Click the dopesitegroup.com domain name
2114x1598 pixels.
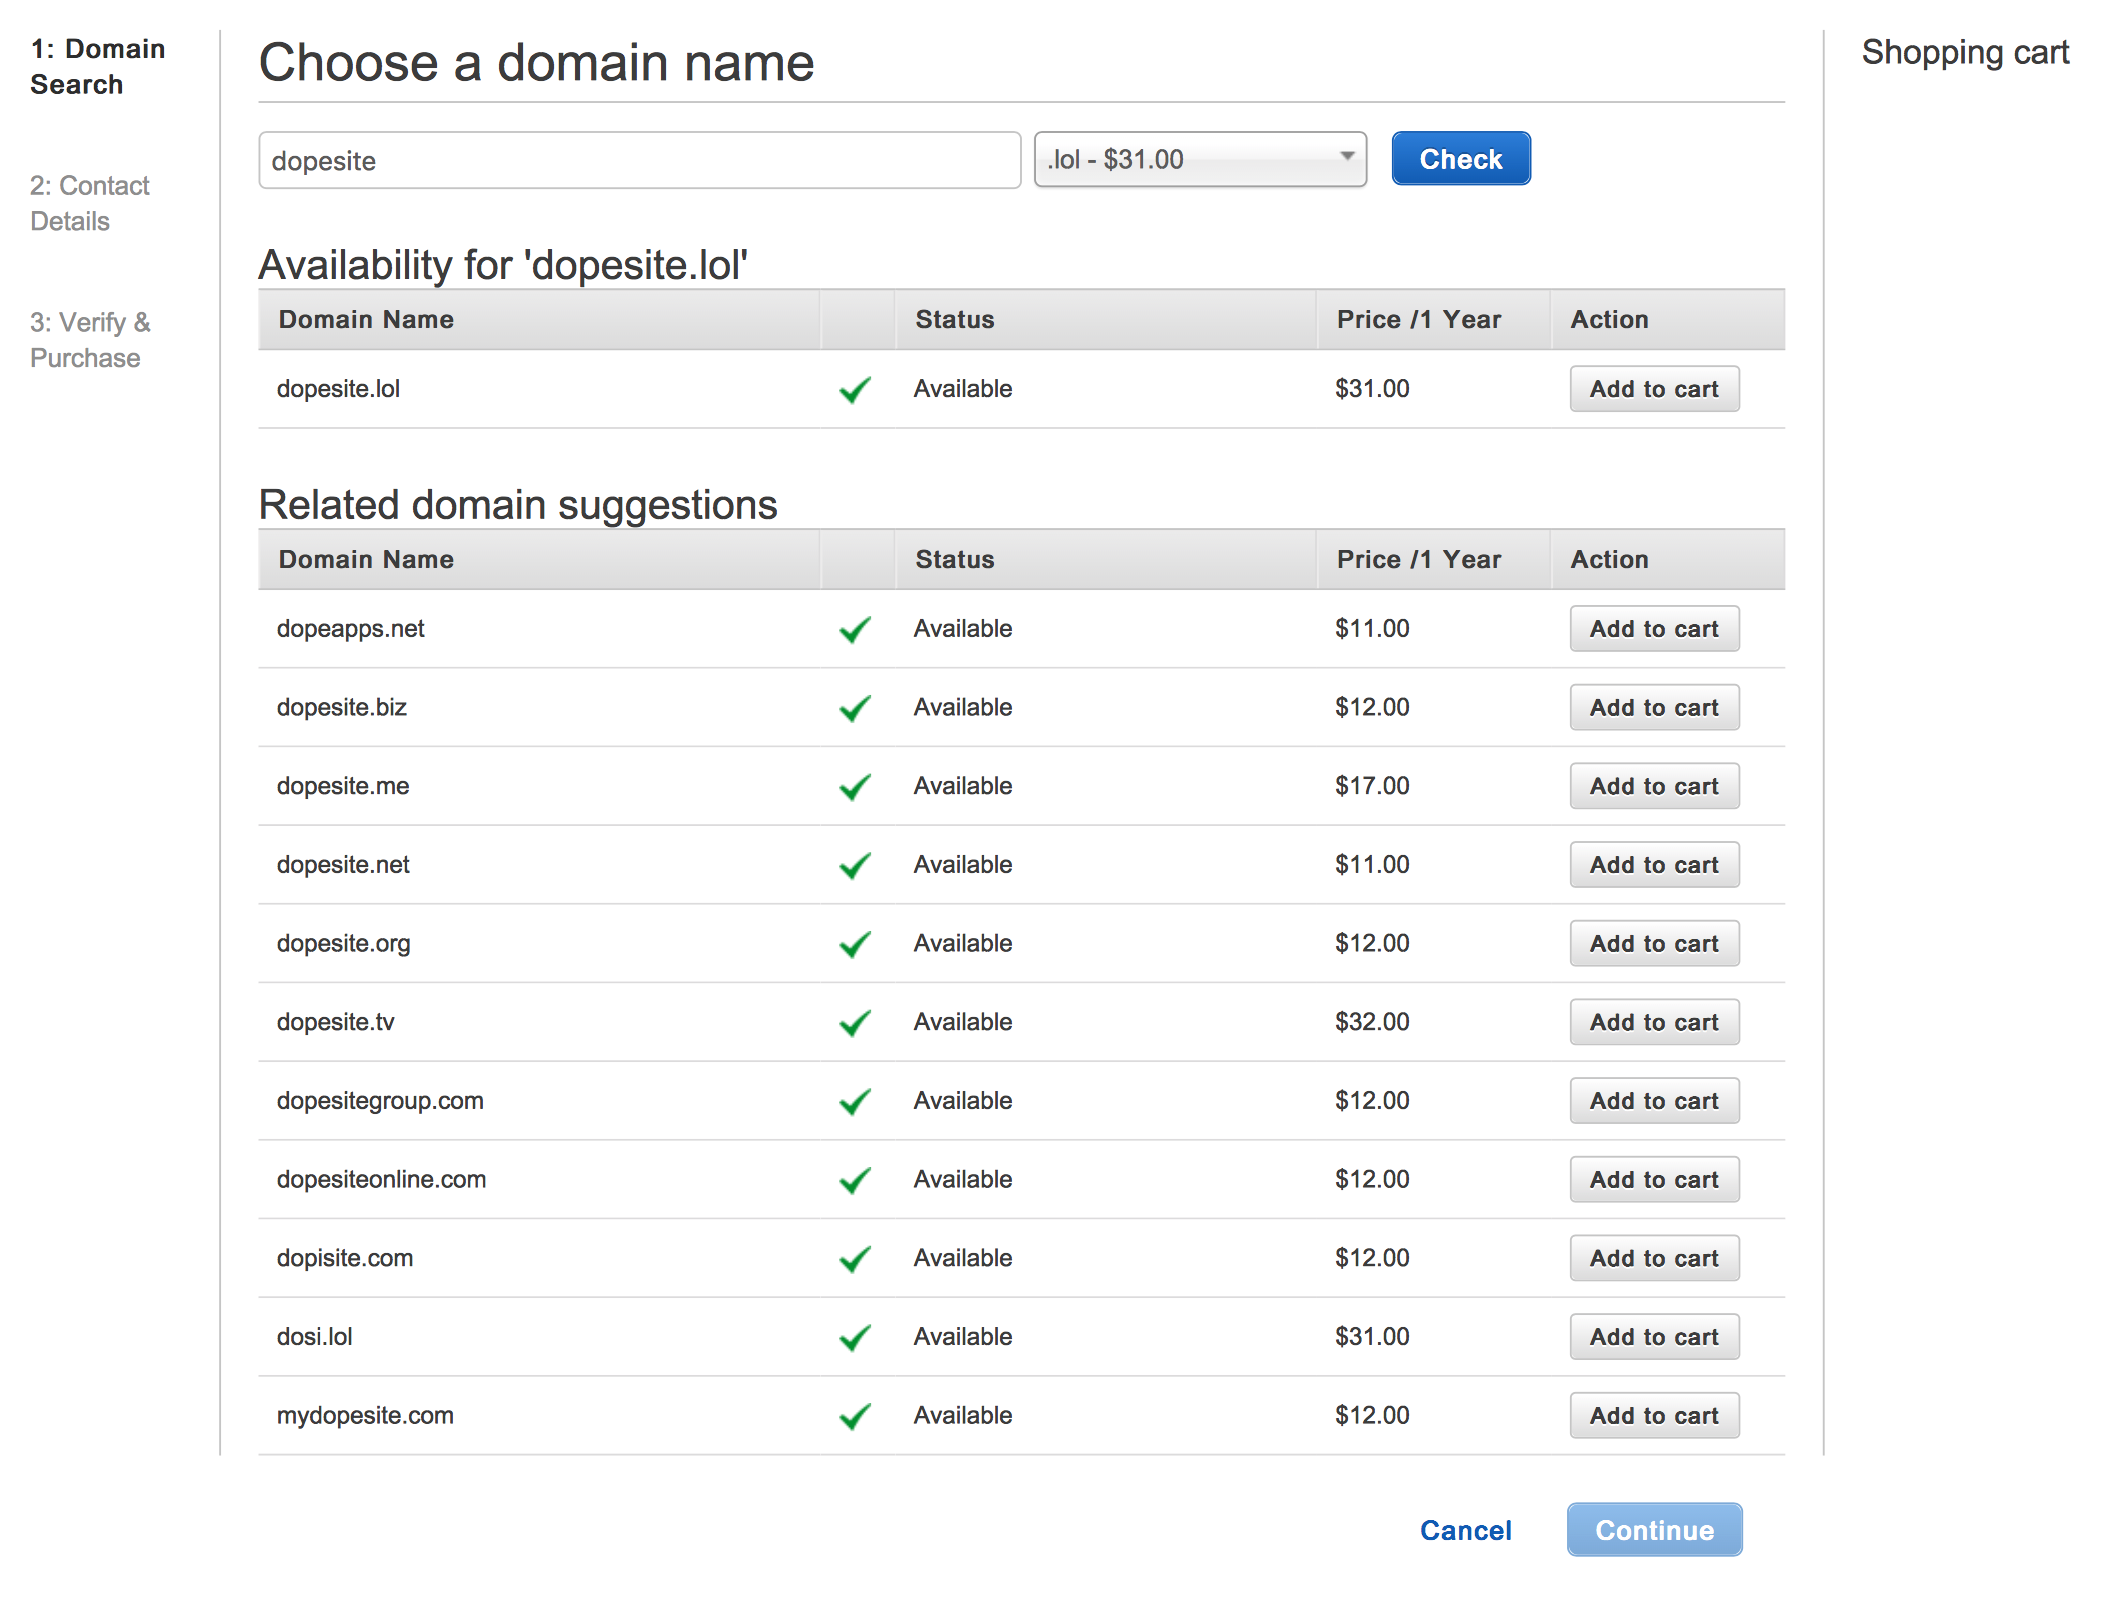coord(380,1101)
